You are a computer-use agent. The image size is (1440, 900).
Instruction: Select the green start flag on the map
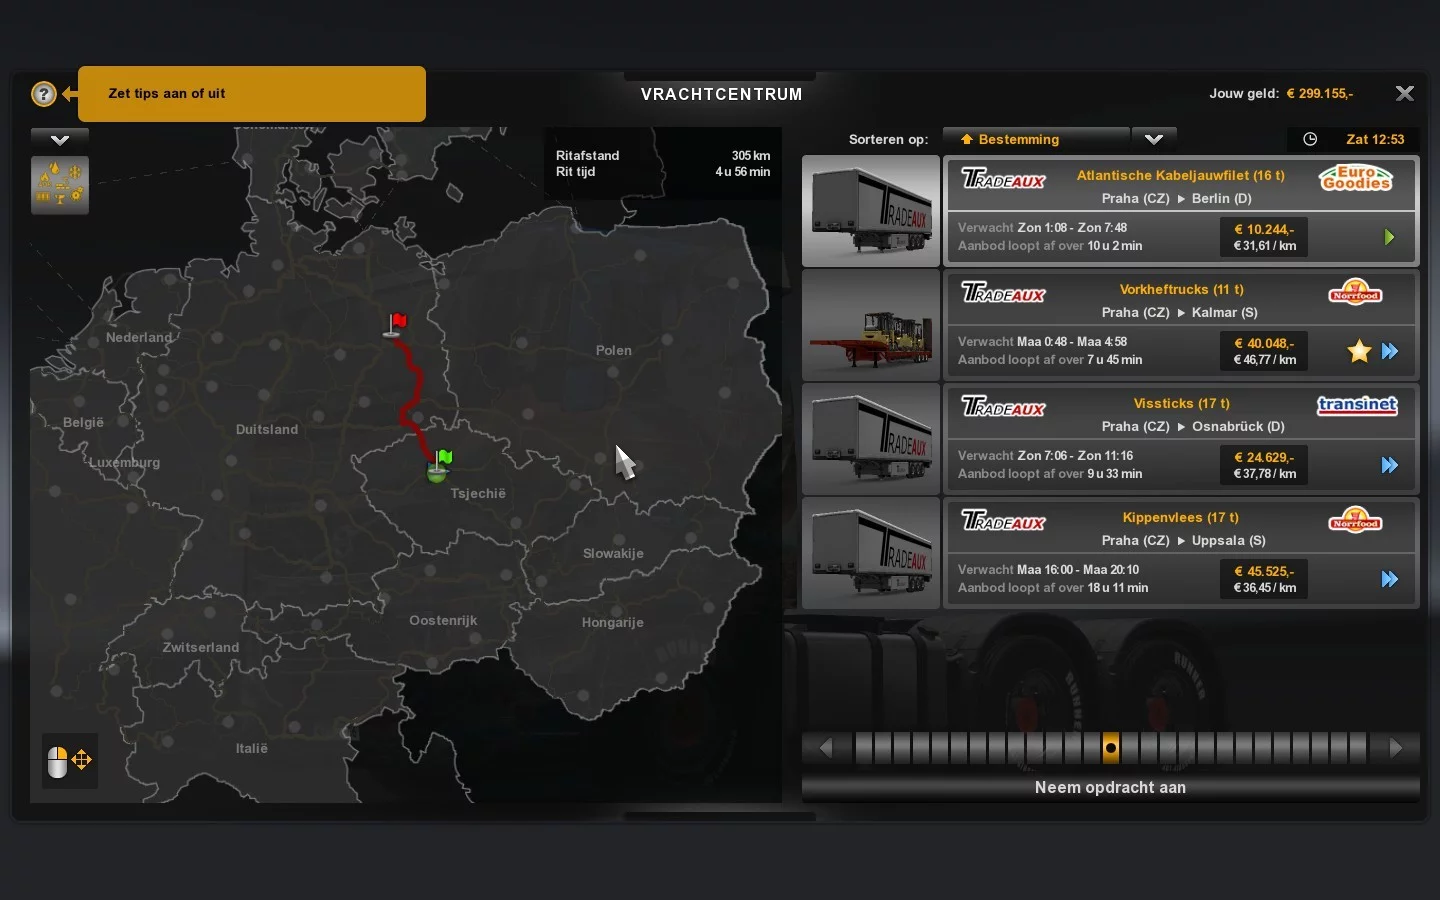(x=440, y=465)
